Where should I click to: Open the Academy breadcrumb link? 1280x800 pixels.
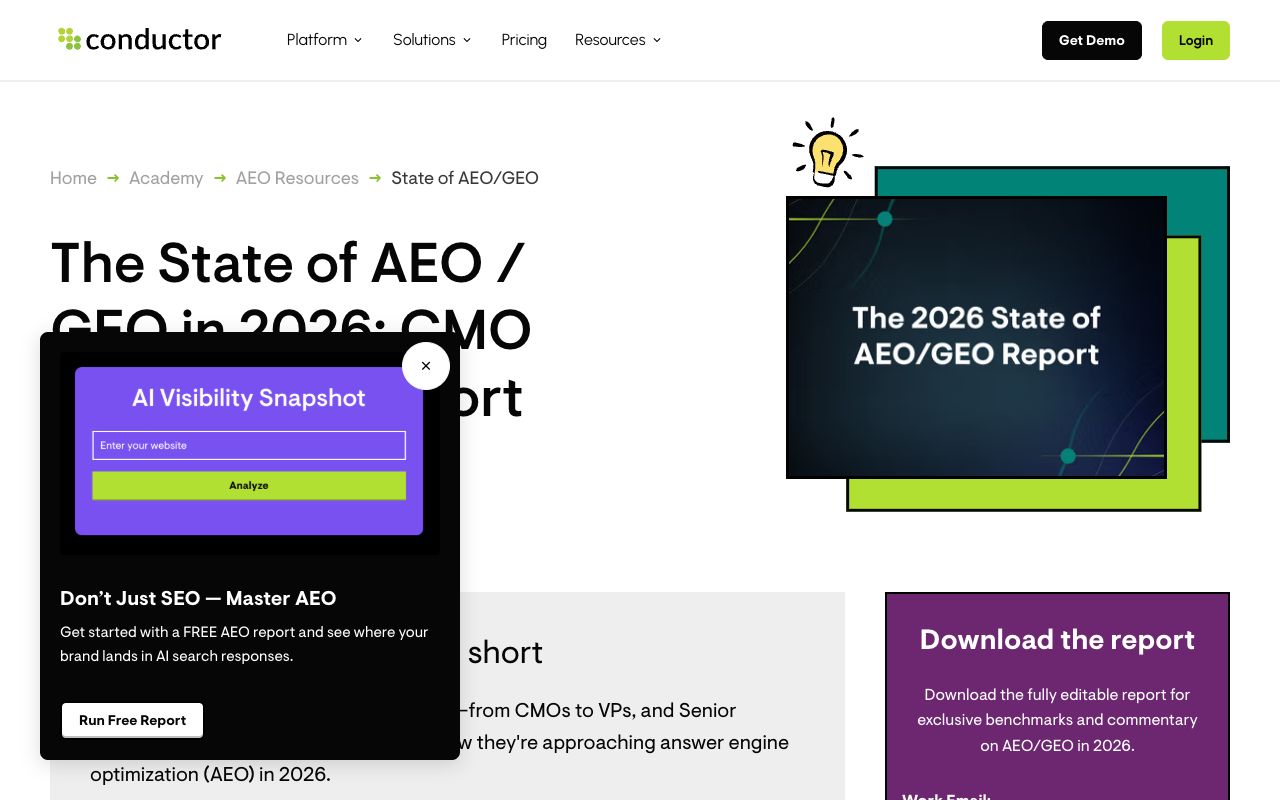click(166, 178)
